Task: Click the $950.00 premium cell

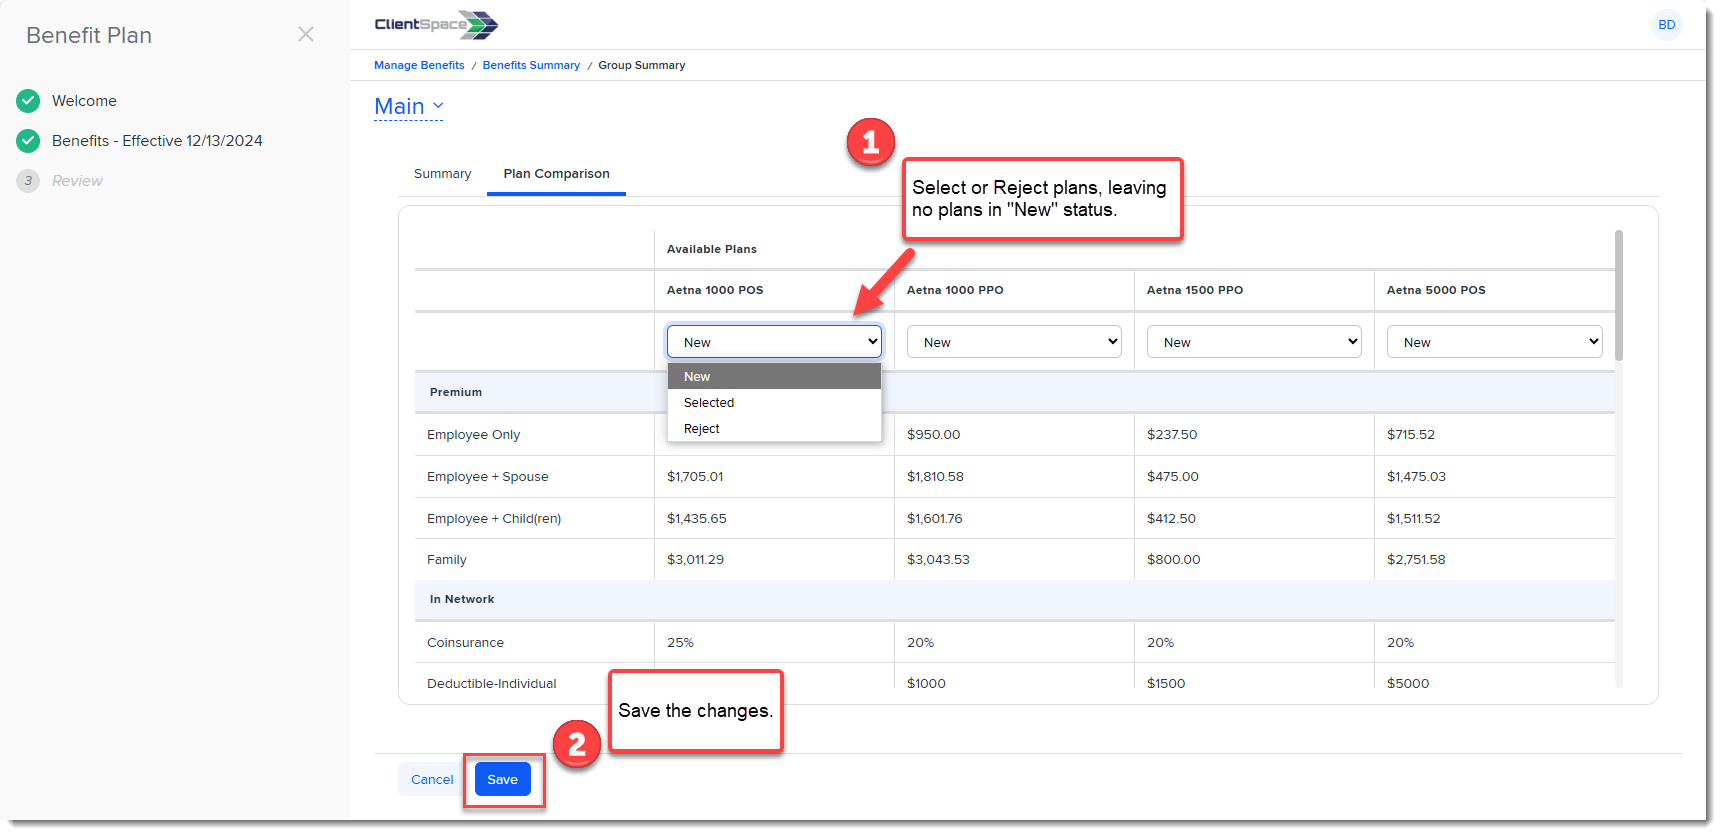Action: (933, 435)
